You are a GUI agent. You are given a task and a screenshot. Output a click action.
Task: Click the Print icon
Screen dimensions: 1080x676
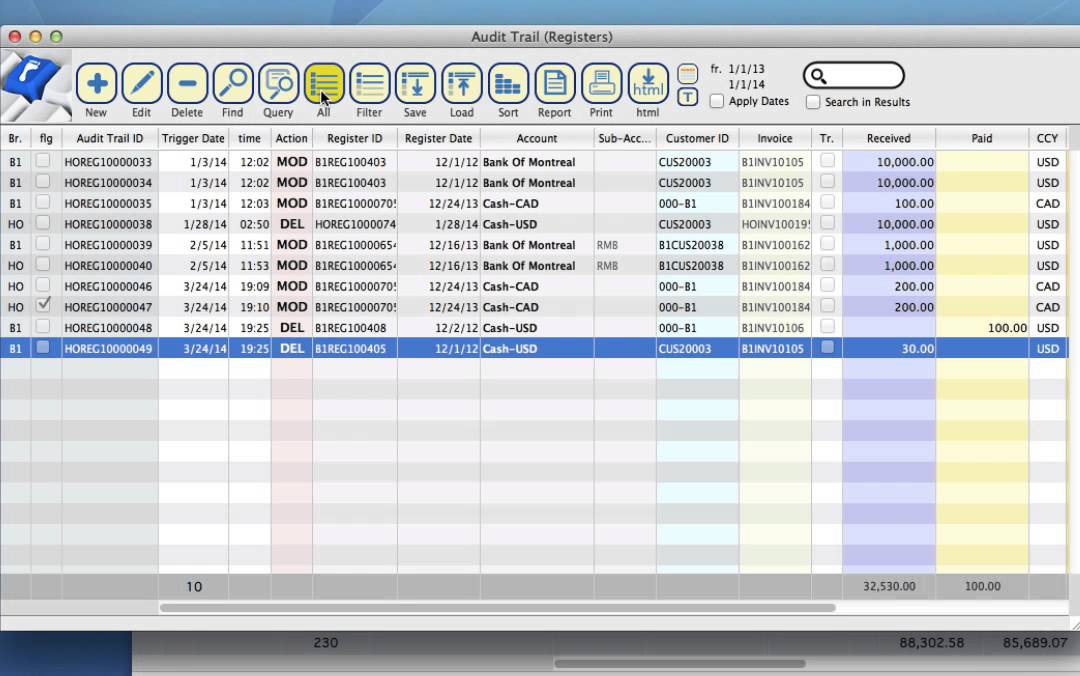point(601,83)
